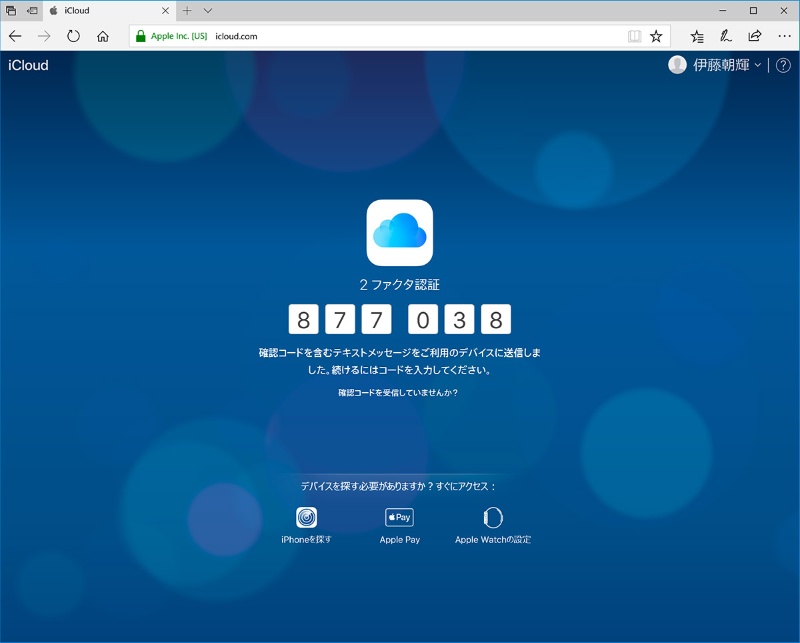The image size is (800, 643).
Task: Open tabs set aside icon
Action: pyautogui.click(x=11, y=10)
